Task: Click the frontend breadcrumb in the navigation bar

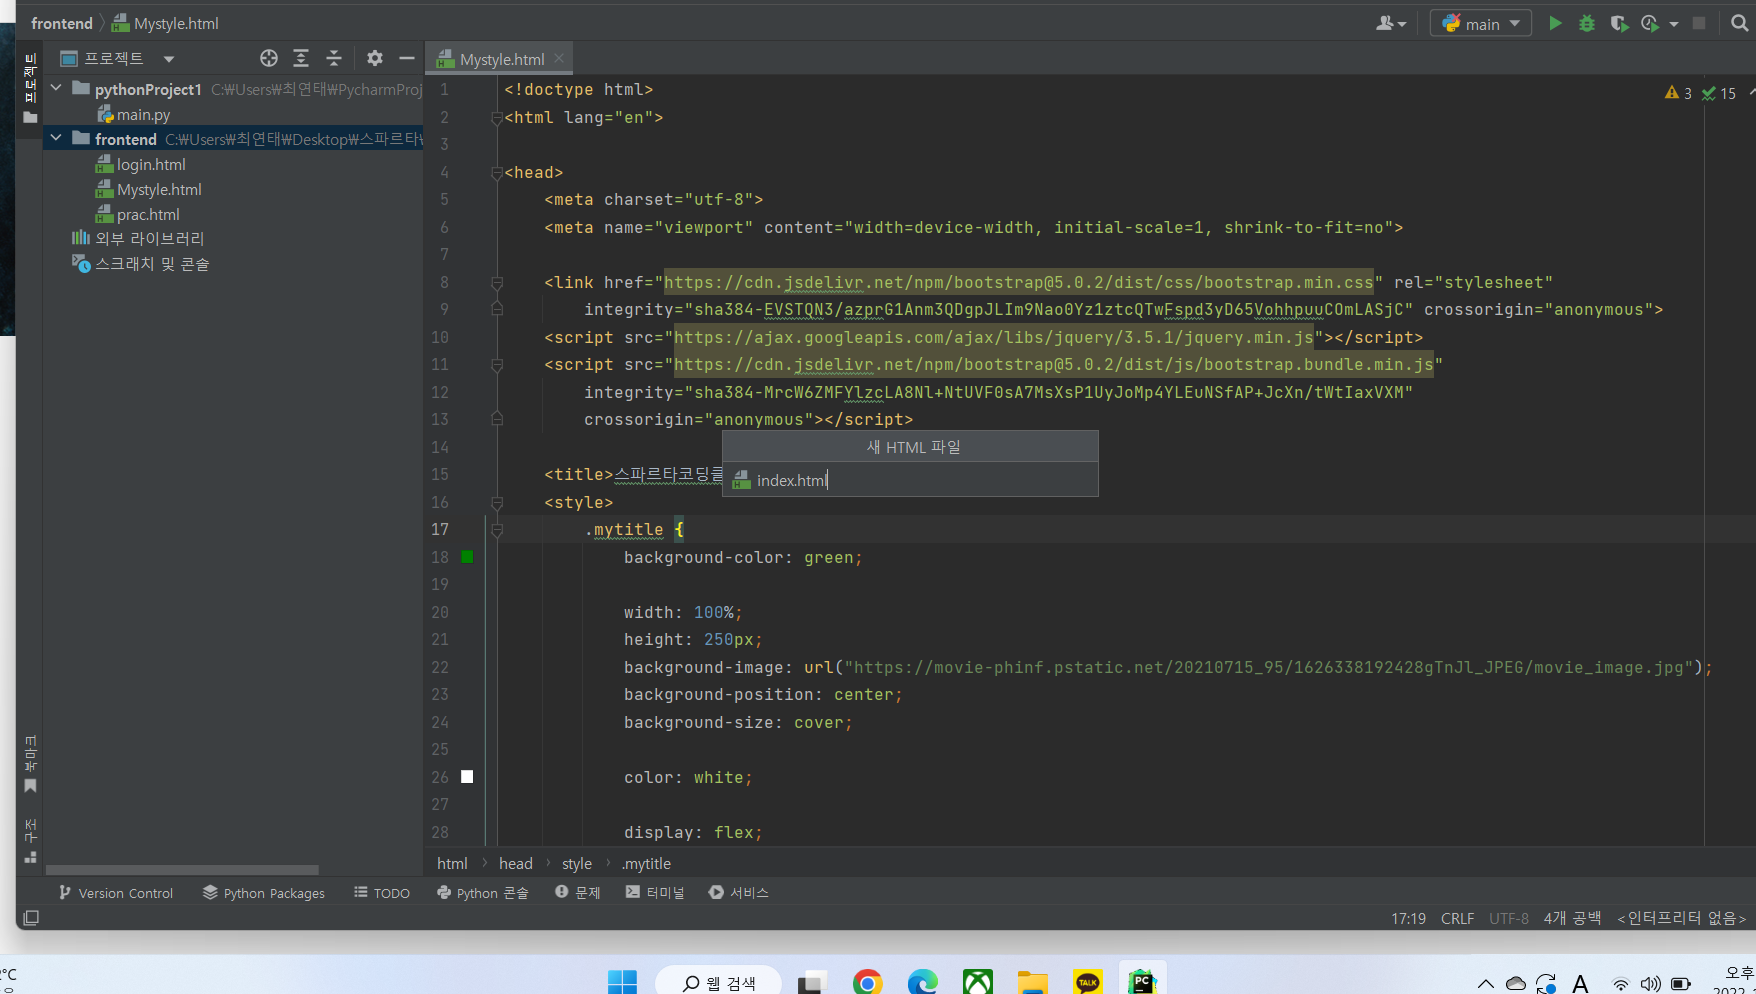Action: pyautogui.click(x=61, y=23)
